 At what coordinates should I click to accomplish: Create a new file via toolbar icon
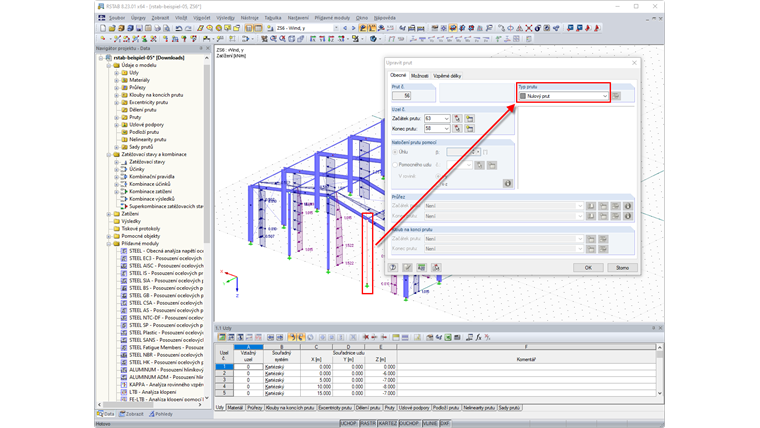pyautogui.click(x=103, y=28)
